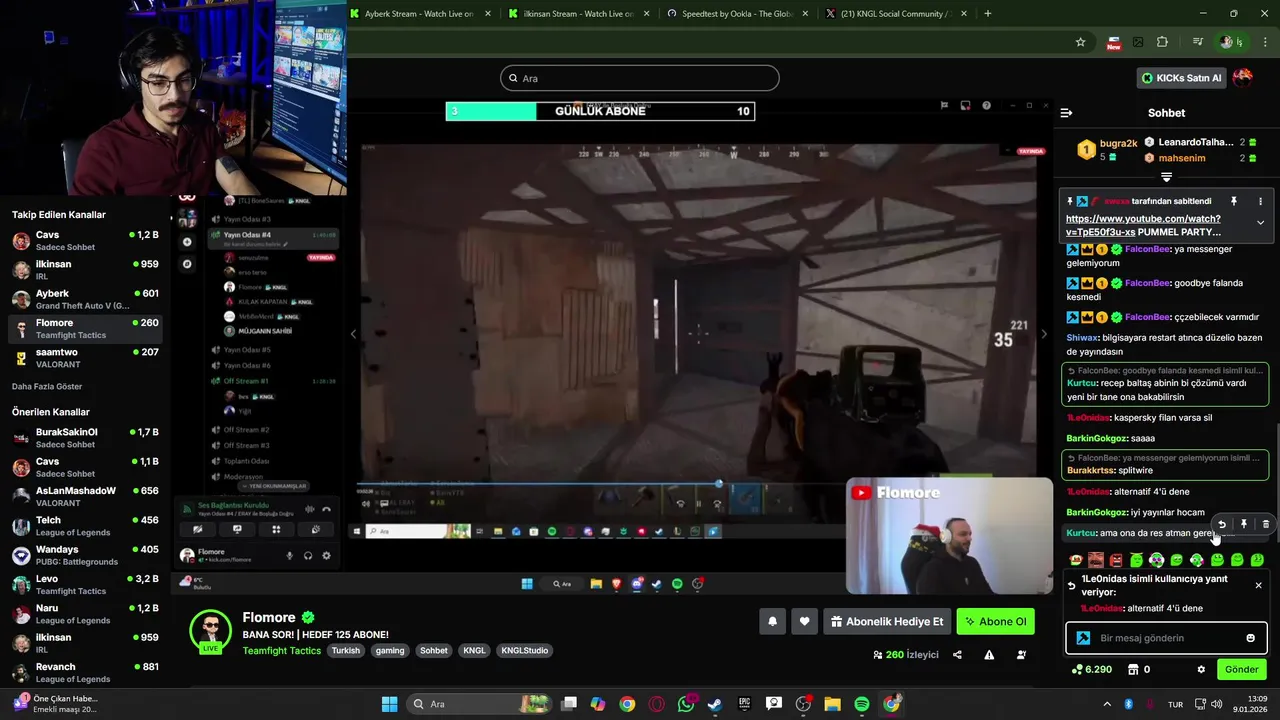Open the Speedtest by Ookla tab
This screenshot has width=1280, height=720.
coord(737,14)
